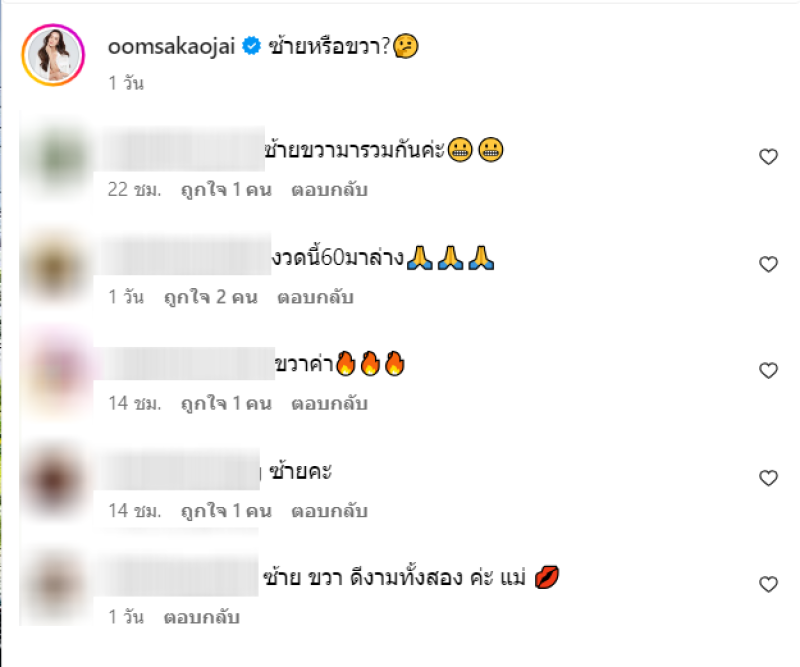This screenshot has height=667, width=800.
Task: View likes on the ขวาค่า comment
Action: (227, 404)
